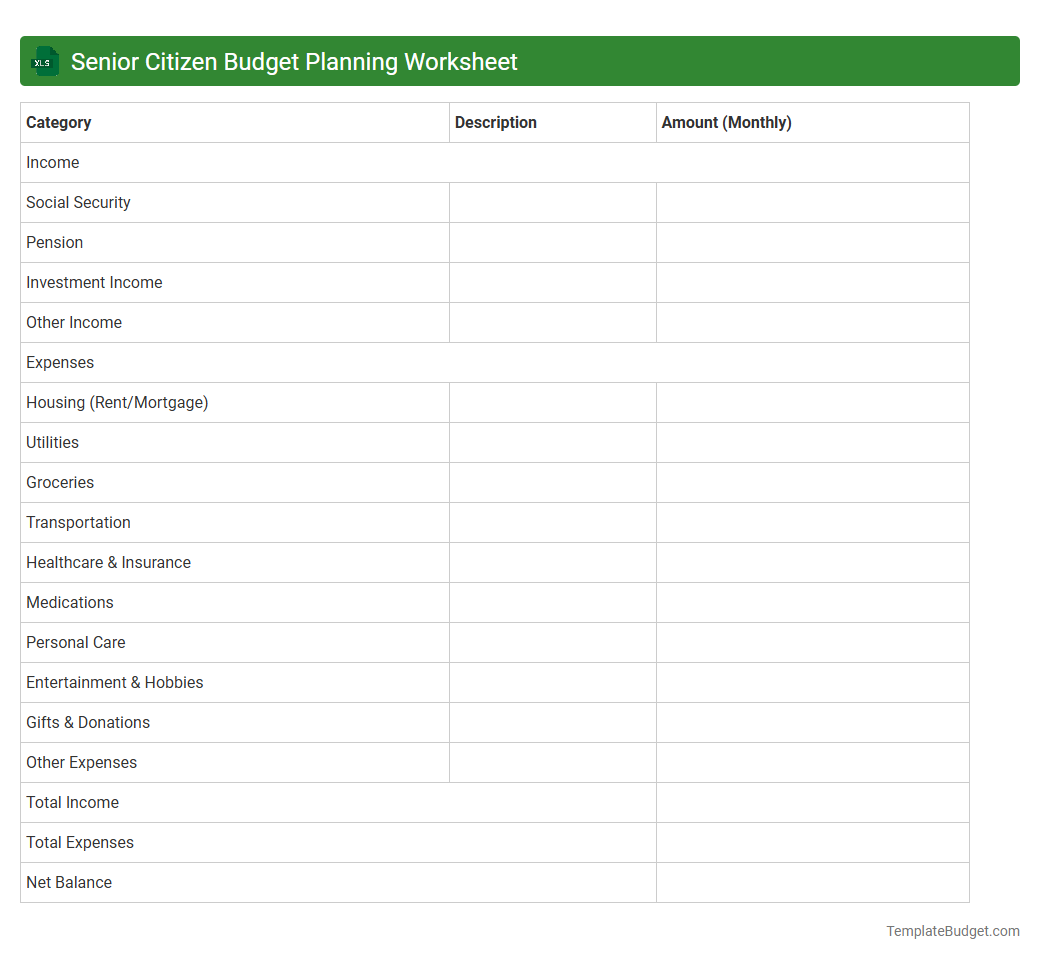Click the green XLS file icon
1040x960 pixels.
(x=44, y=61)
